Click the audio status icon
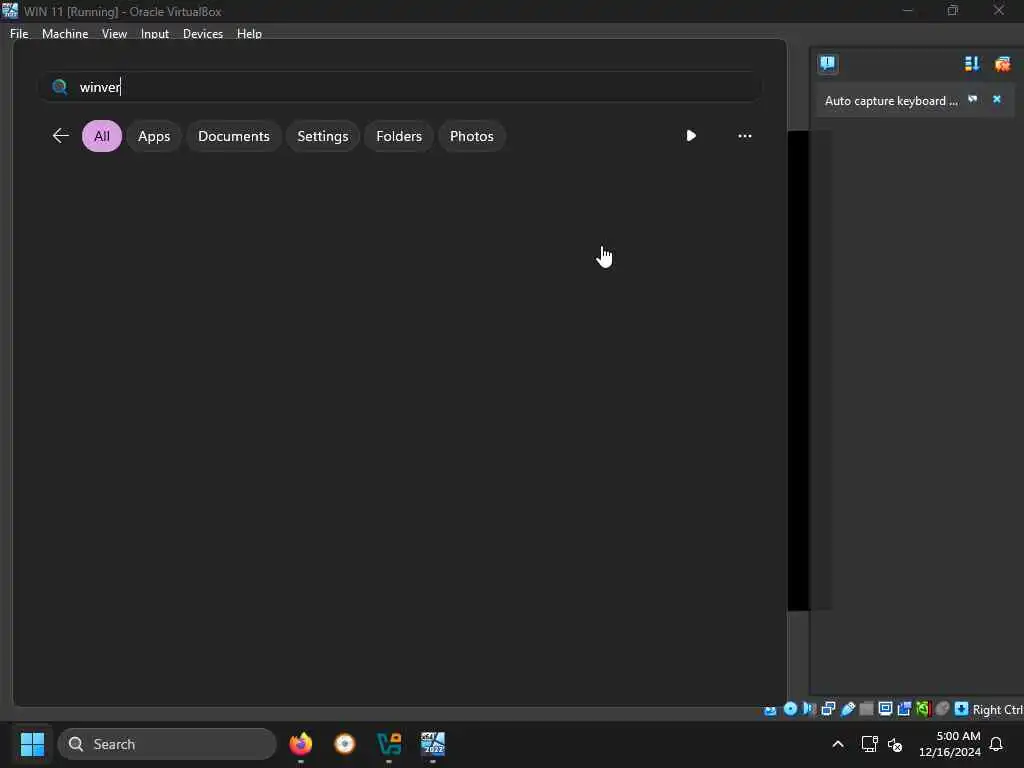The height and width of the screenshot is (768, 1024). tap(809, 709)
